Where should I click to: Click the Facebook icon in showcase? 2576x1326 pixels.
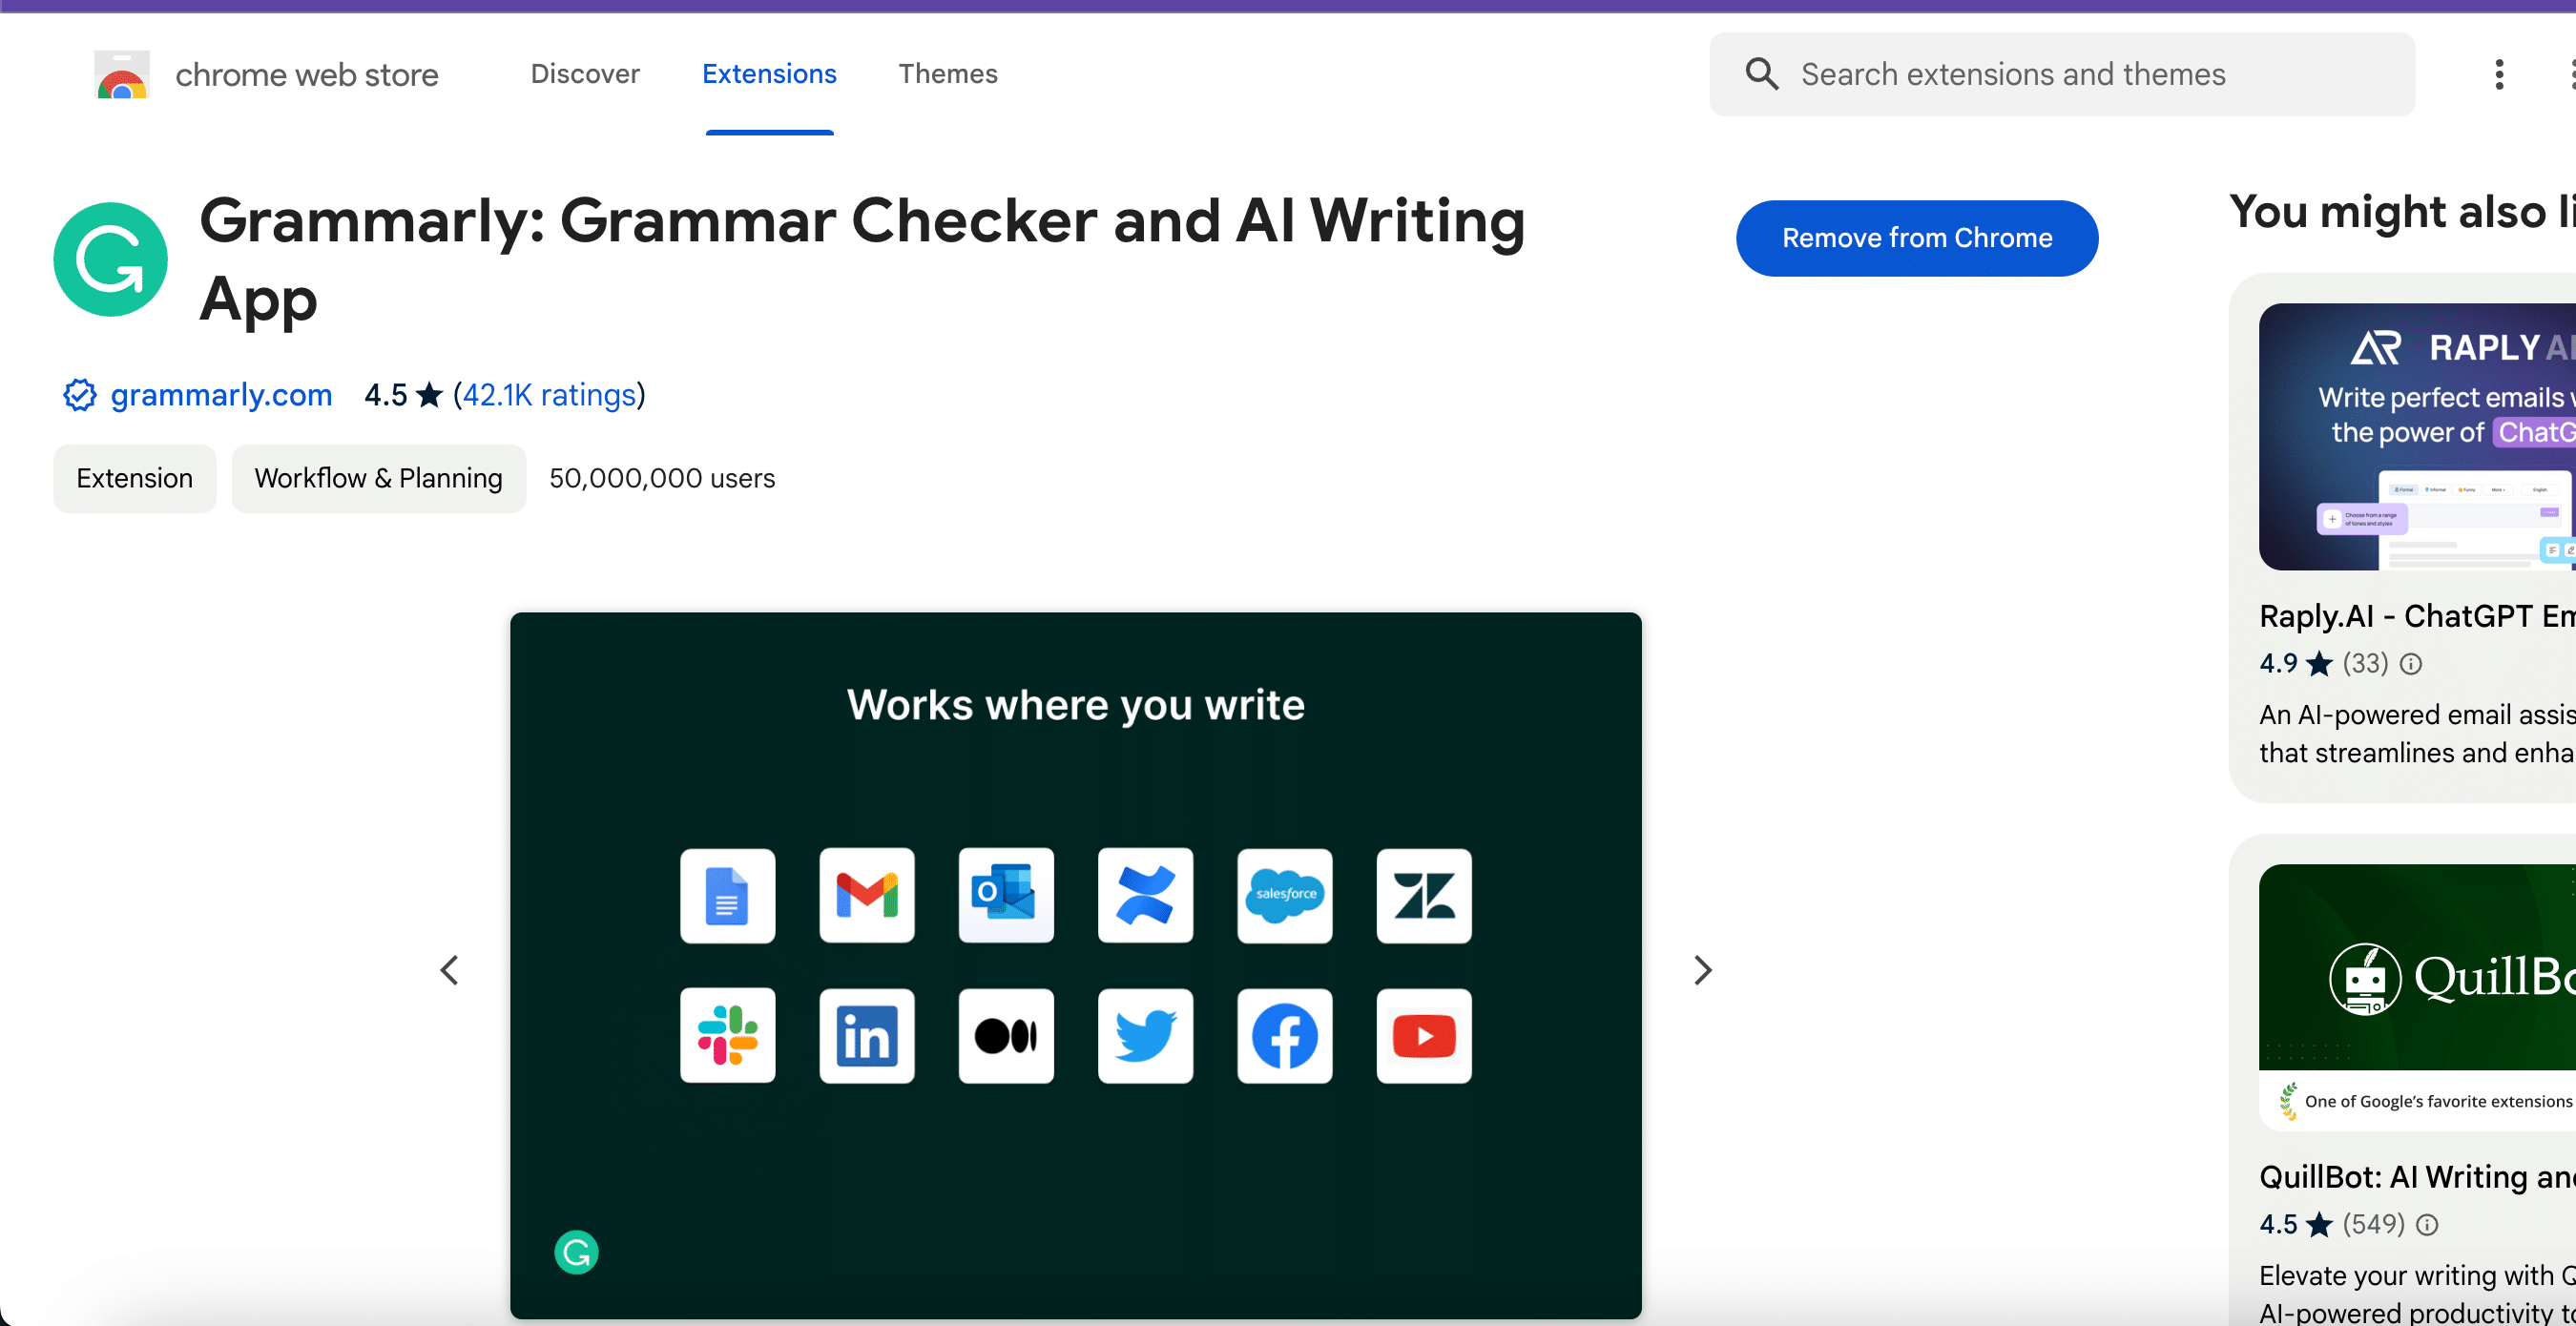tap(1282, 1035)
